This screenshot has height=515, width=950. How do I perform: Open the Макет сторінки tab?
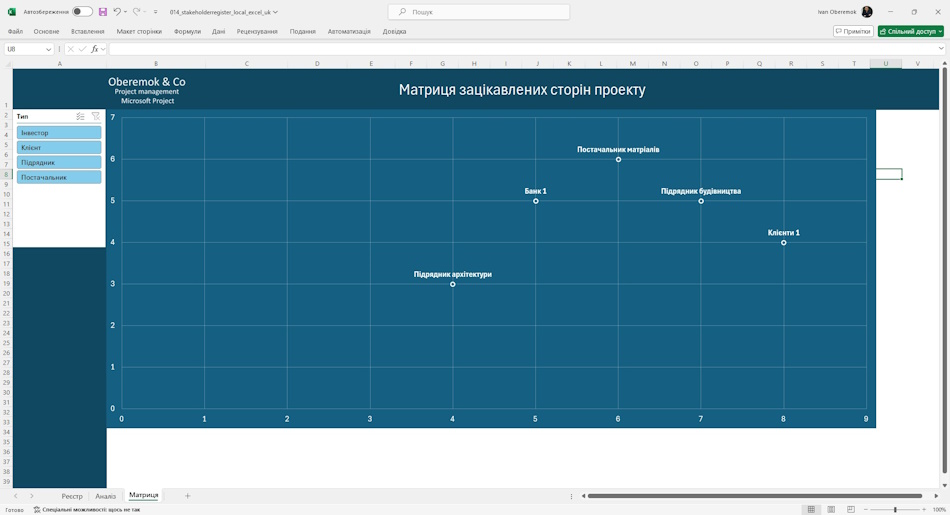(139, 32)
